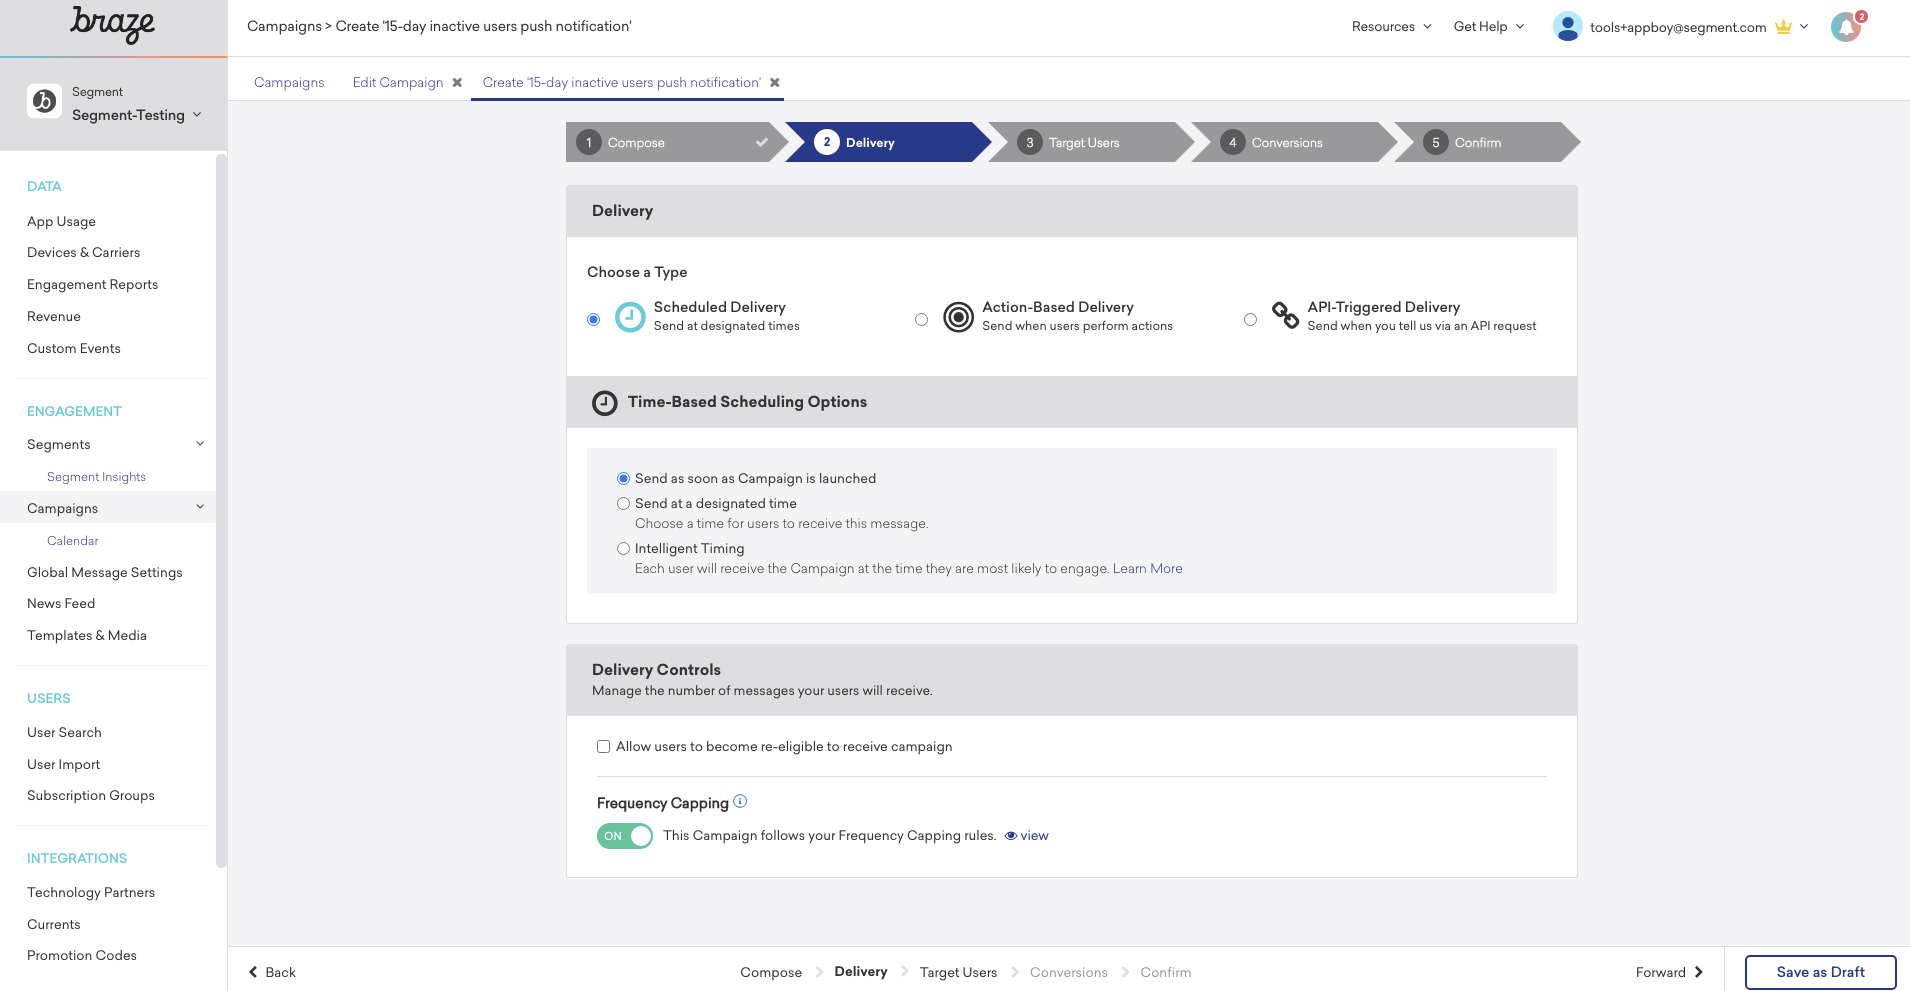
Task: Close the Create '15-day inactive users' tab
Action: pyautogui.click(x=775, y=83)
